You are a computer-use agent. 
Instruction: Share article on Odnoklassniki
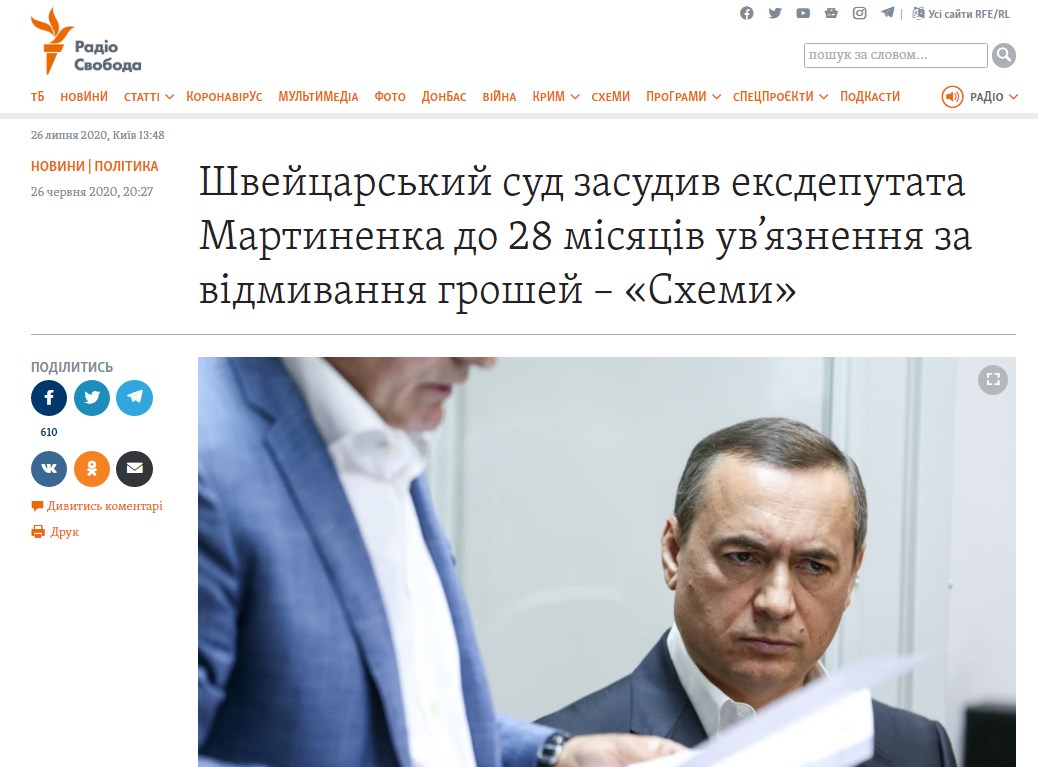92,469
